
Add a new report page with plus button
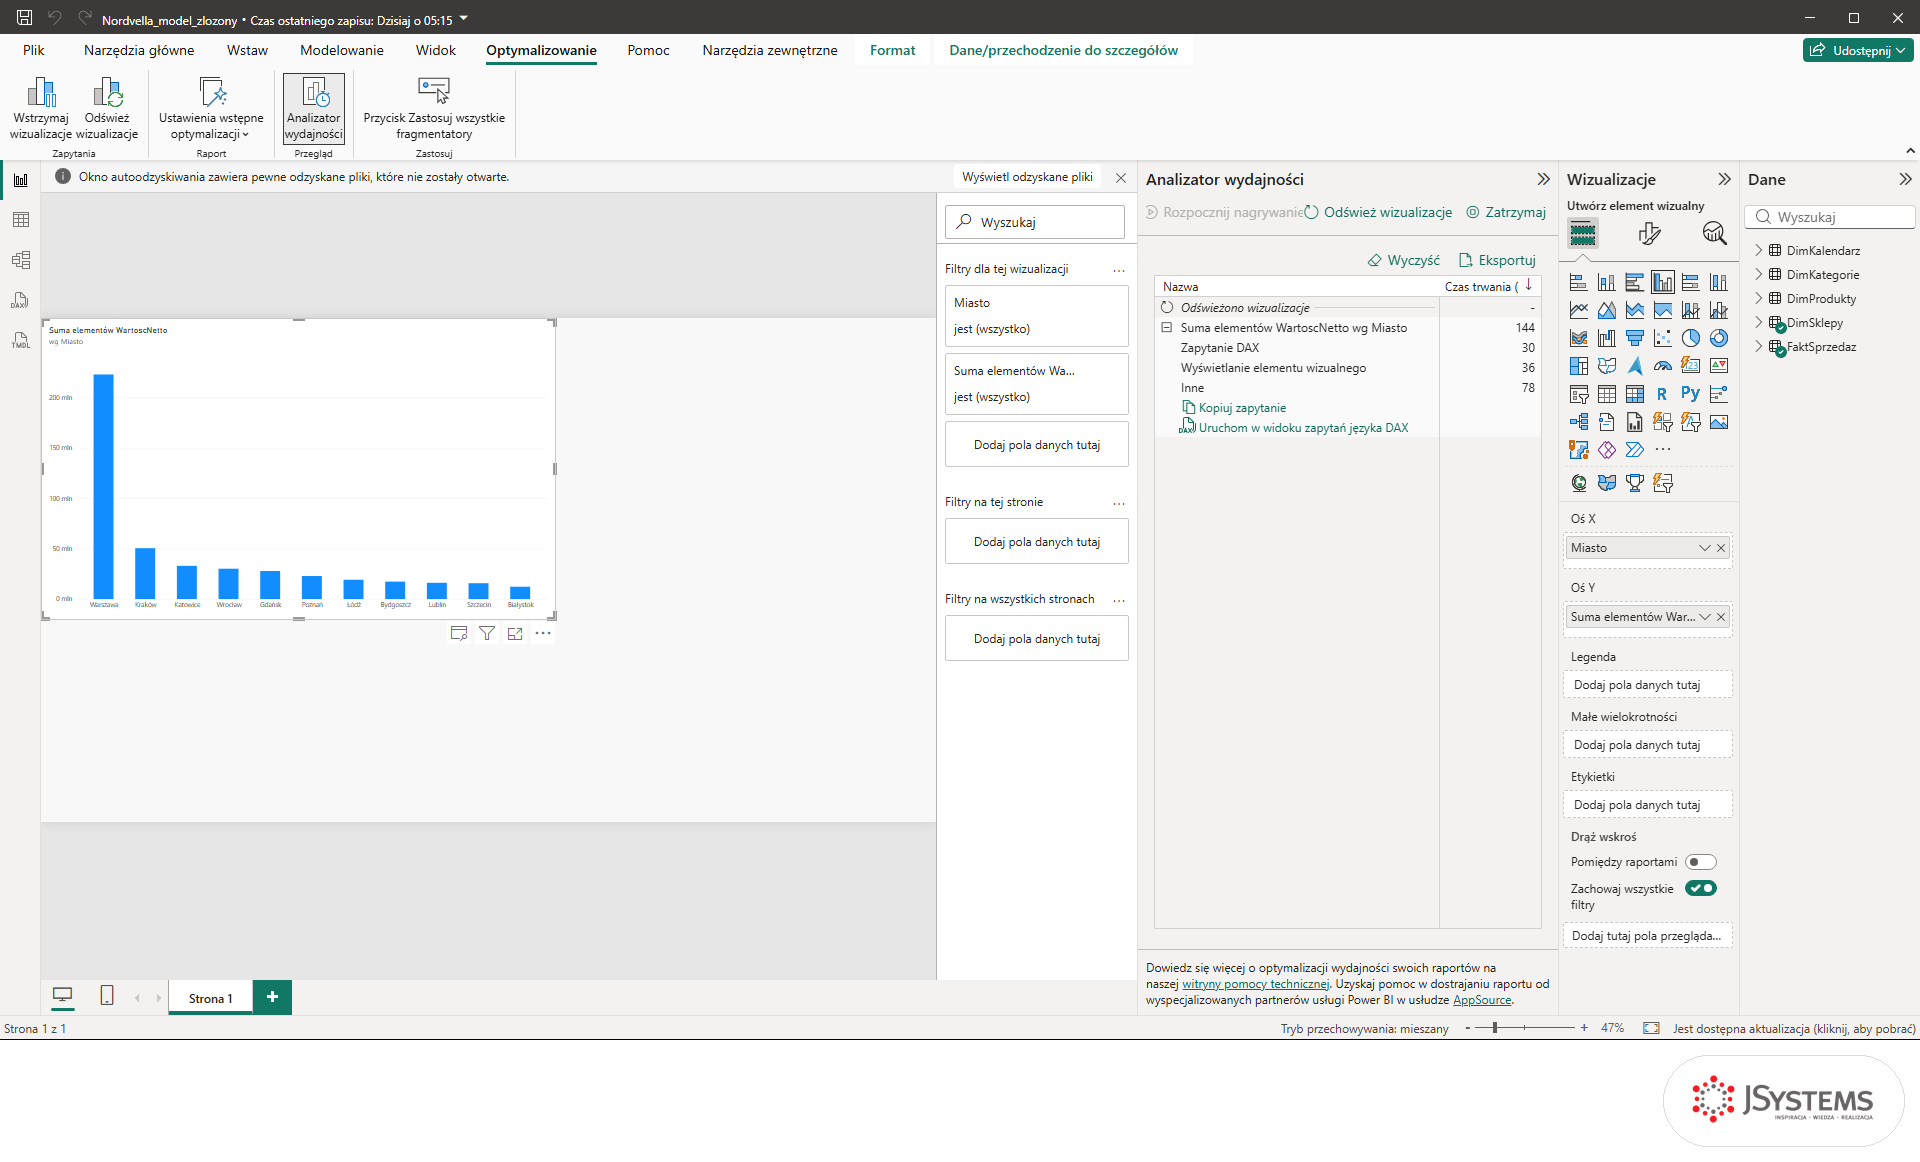[x=272, y=997]
